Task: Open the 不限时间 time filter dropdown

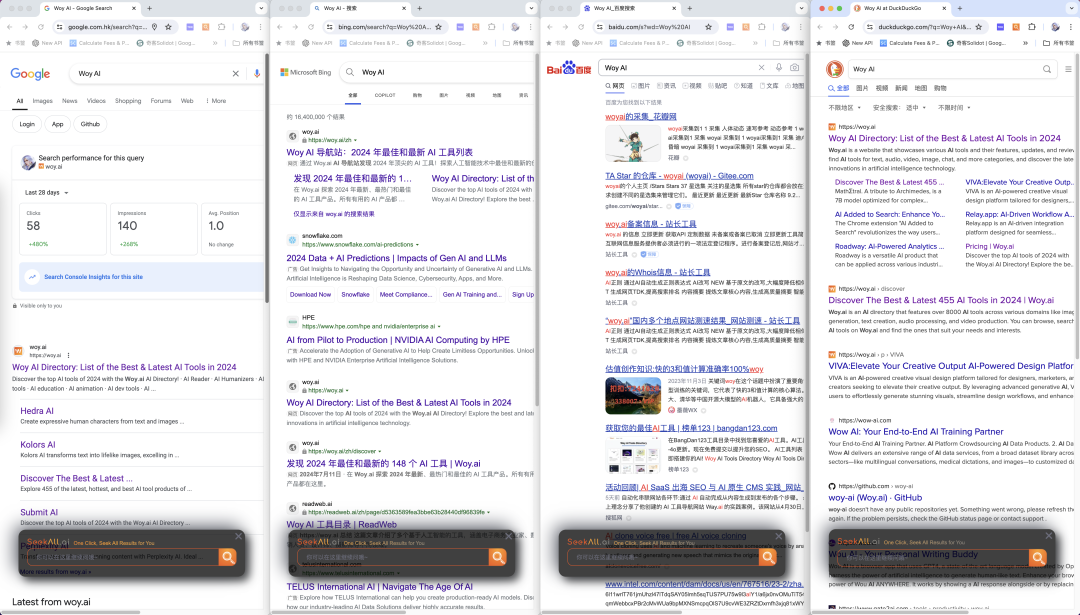Action: [954, 107]
